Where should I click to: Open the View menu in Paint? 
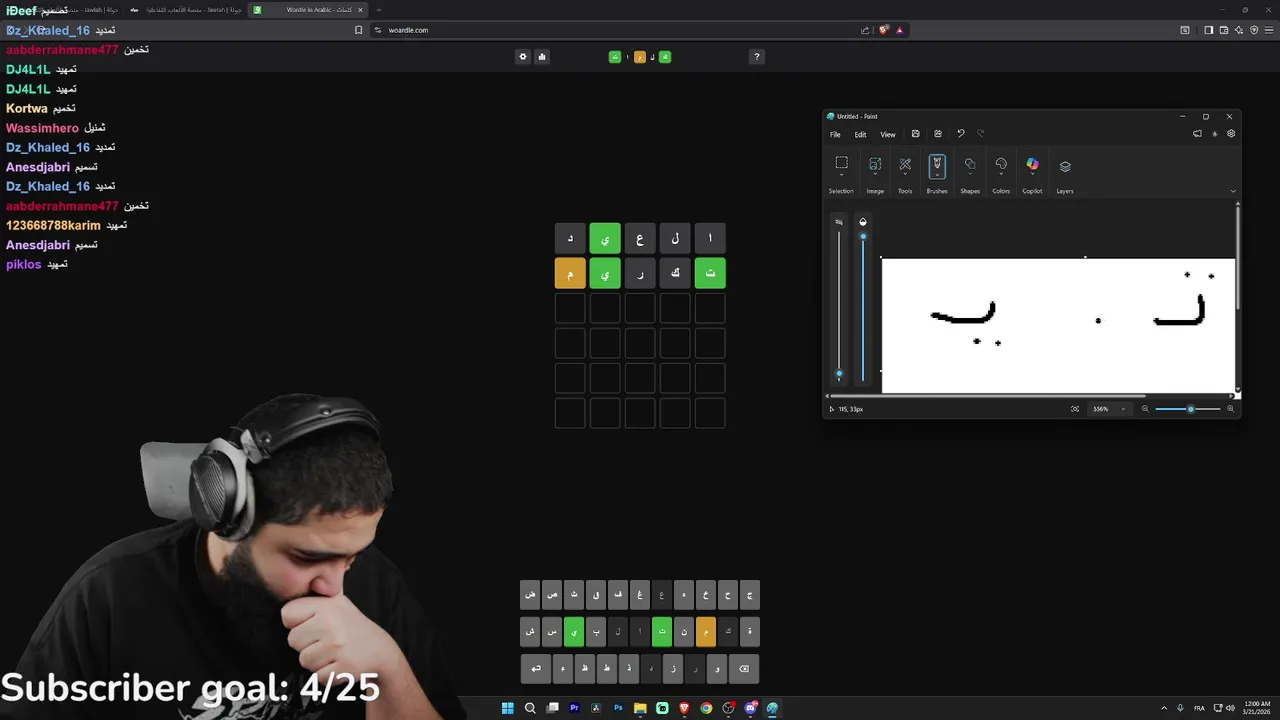point(887,134)
